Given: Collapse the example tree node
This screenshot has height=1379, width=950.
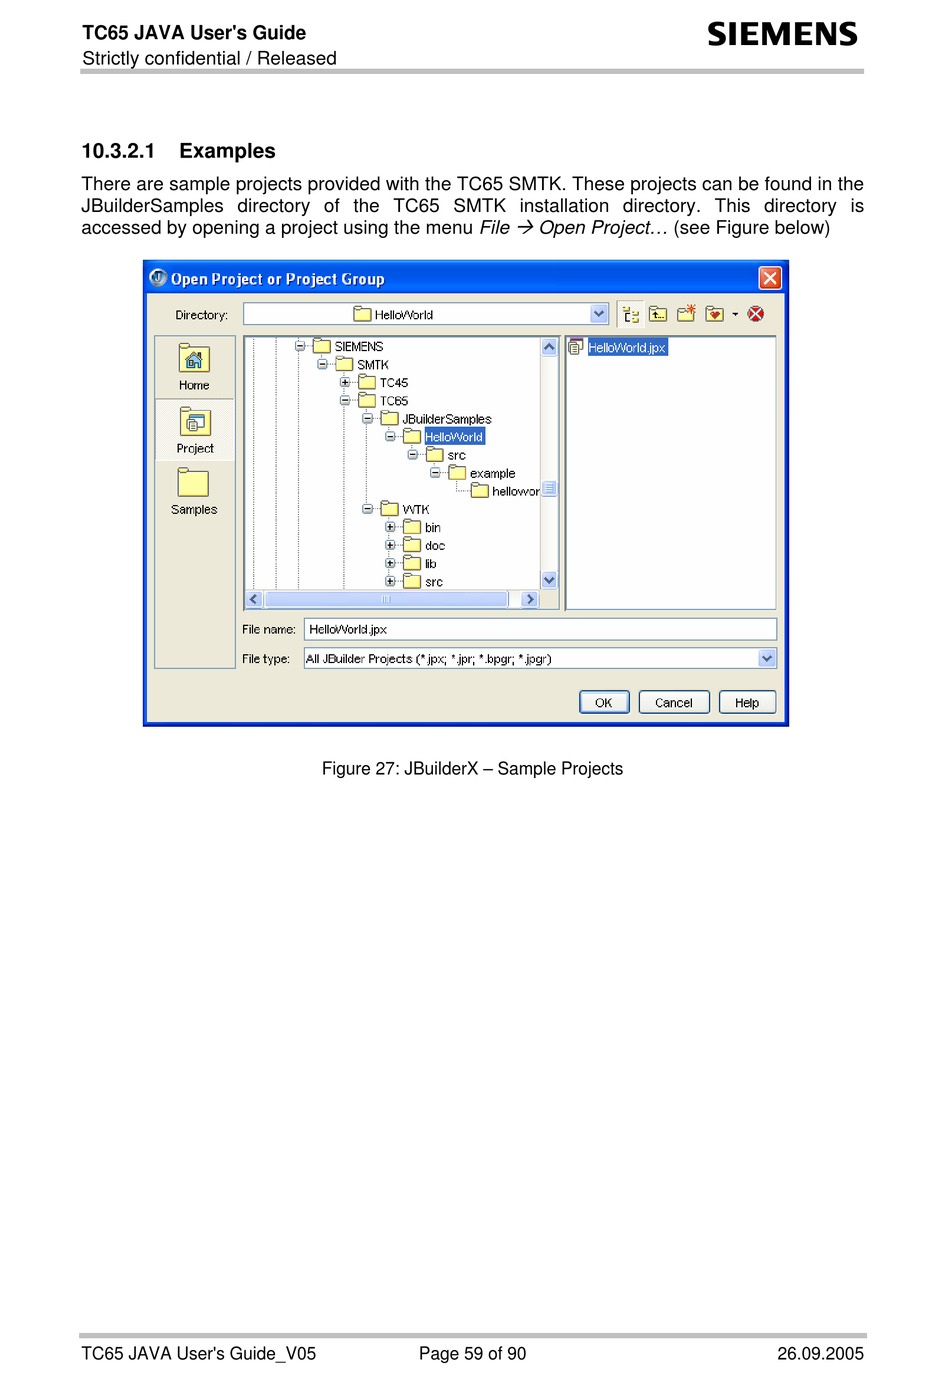Looking at the screenshot, I should (x=435, y=473).
